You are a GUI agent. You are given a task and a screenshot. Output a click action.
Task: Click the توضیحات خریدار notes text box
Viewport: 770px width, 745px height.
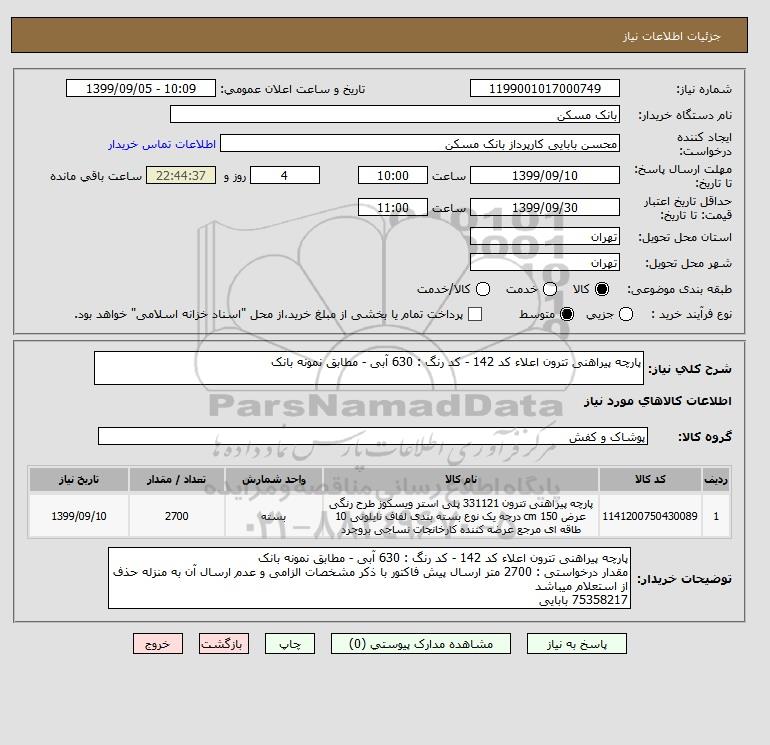369,578
